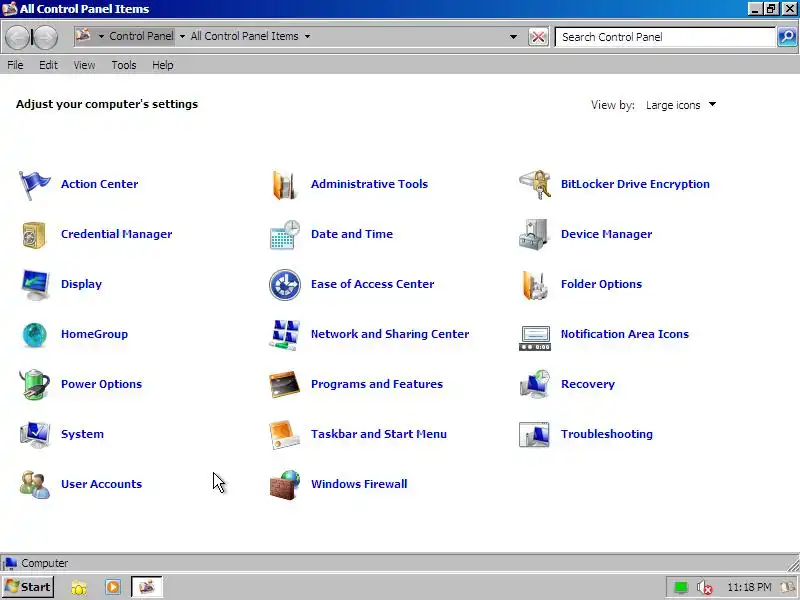Open the Windows Explorer taskbar icon
Image resolution: width=800 pixels, height=600 pixels.
pos(79,588)
